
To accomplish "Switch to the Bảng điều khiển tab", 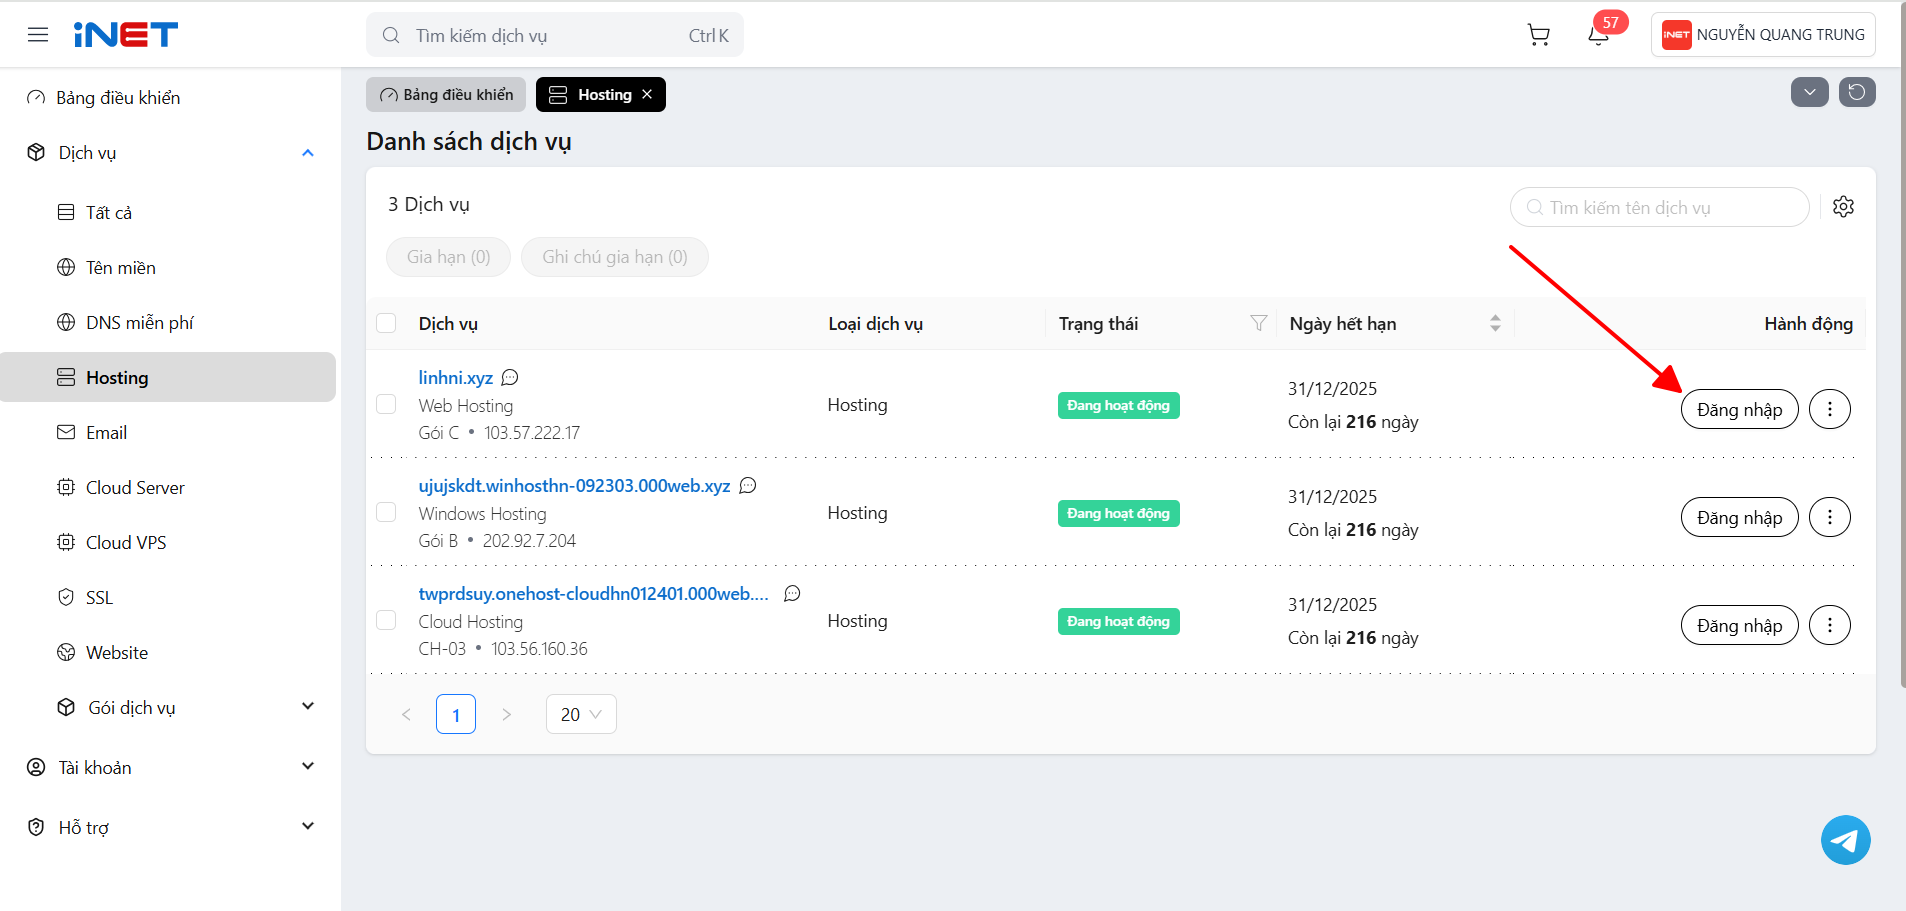I will point(446,94).
